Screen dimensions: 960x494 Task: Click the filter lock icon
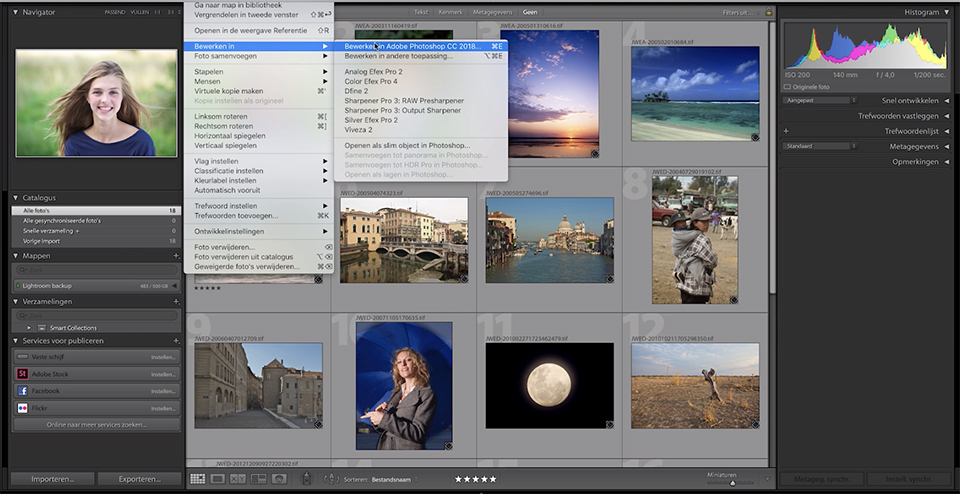click(768, 12)
